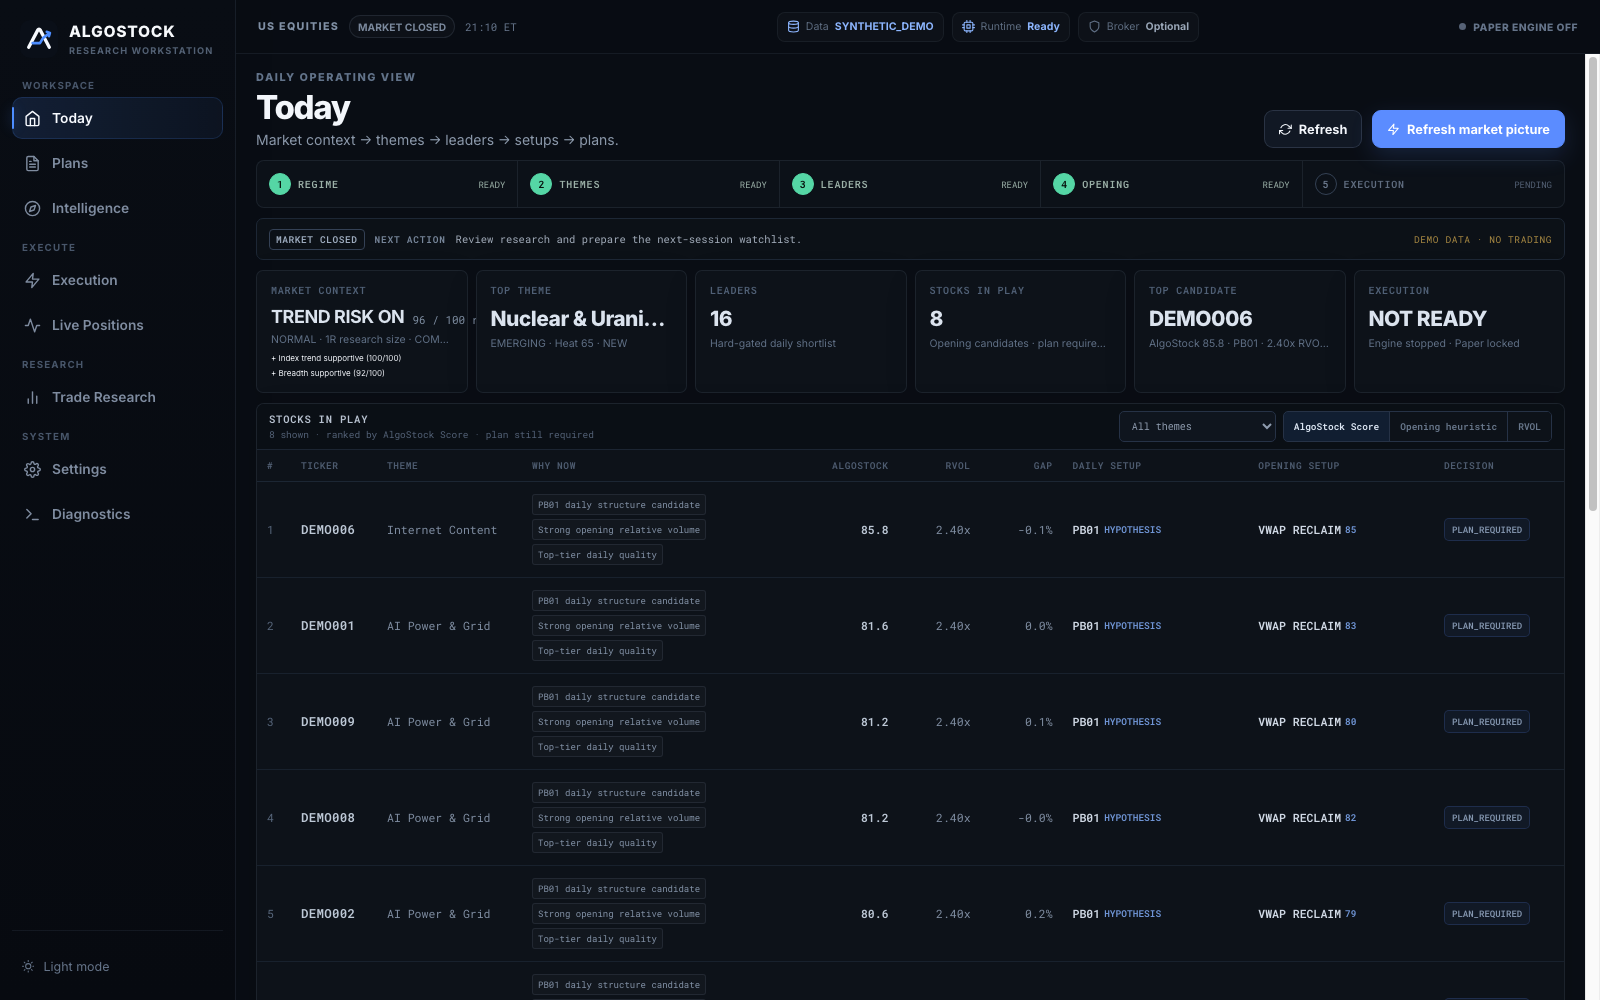The width and height of the screenshot is (1600, 1000).
Task: Click the Trade Research bar chart icon
Action: point(33,398)
